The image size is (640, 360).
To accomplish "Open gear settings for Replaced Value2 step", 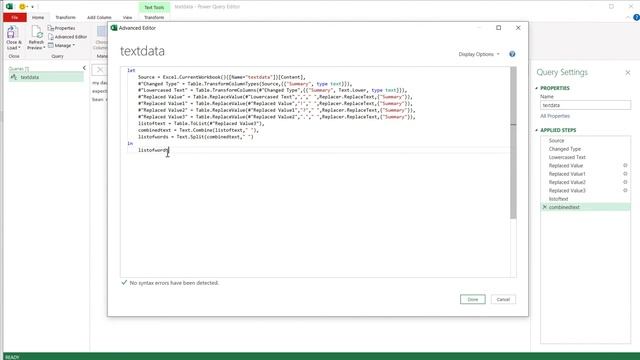I will 625,182.
